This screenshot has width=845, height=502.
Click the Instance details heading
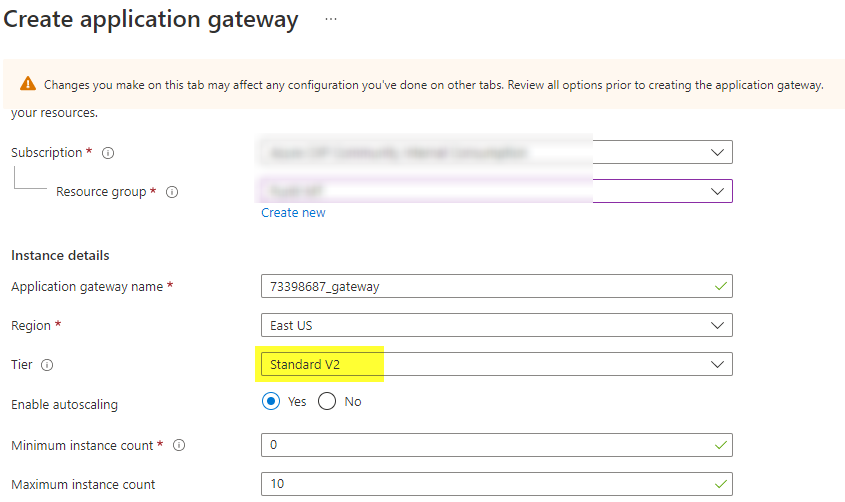point(60,256)
